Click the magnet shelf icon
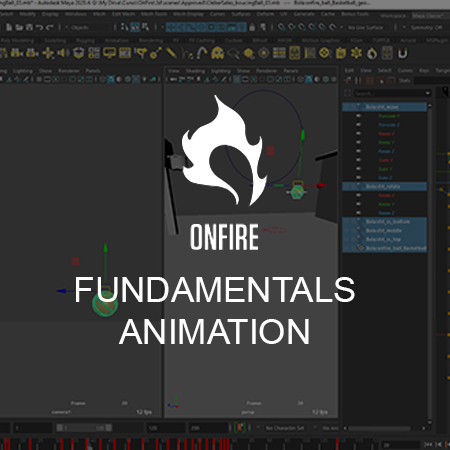450x450 pixels. [x=403, y=53]
